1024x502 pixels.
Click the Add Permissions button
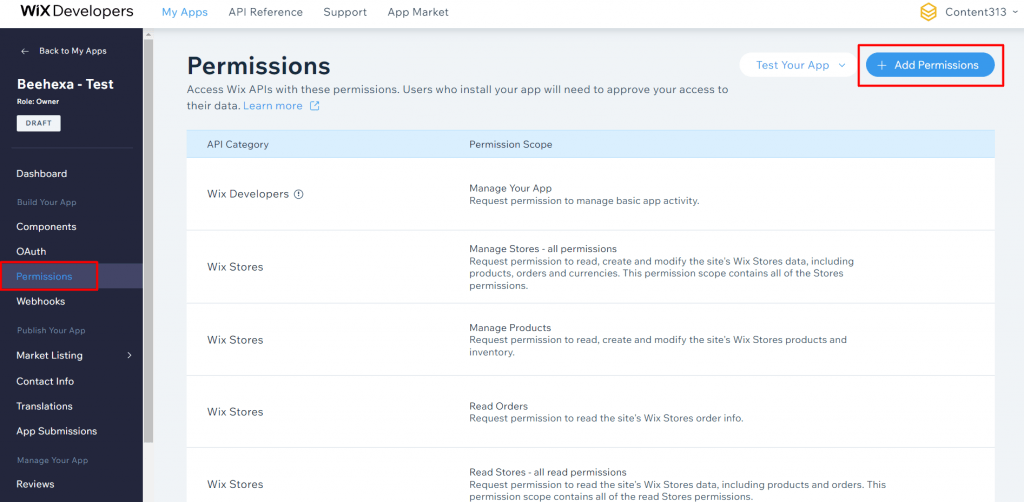[930, 65]
